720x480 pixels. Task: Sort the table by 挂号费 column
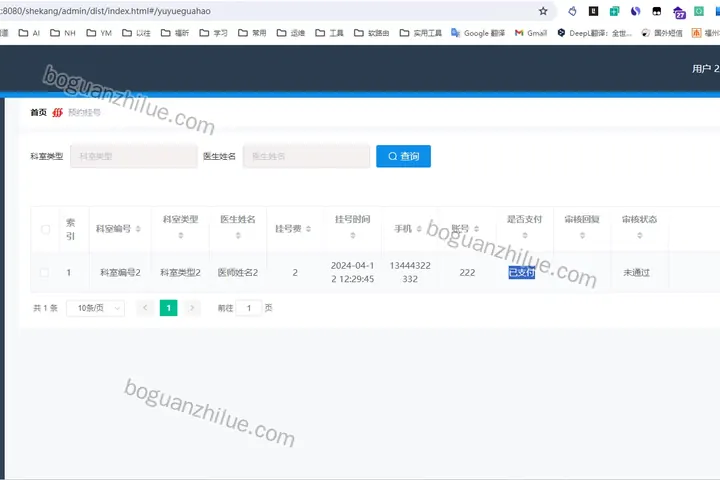pos(309,229)
